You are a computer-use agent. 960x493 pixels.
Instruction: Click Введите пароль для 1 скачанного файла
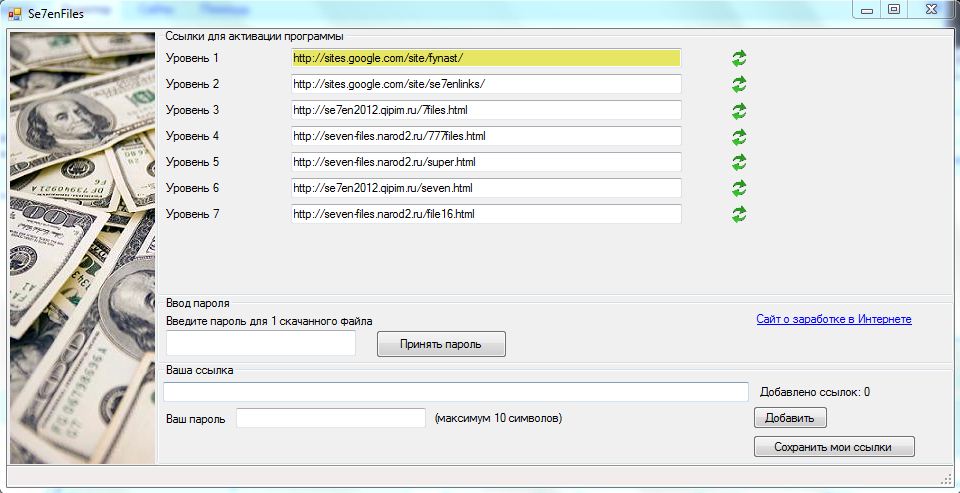tap(269, 320)
